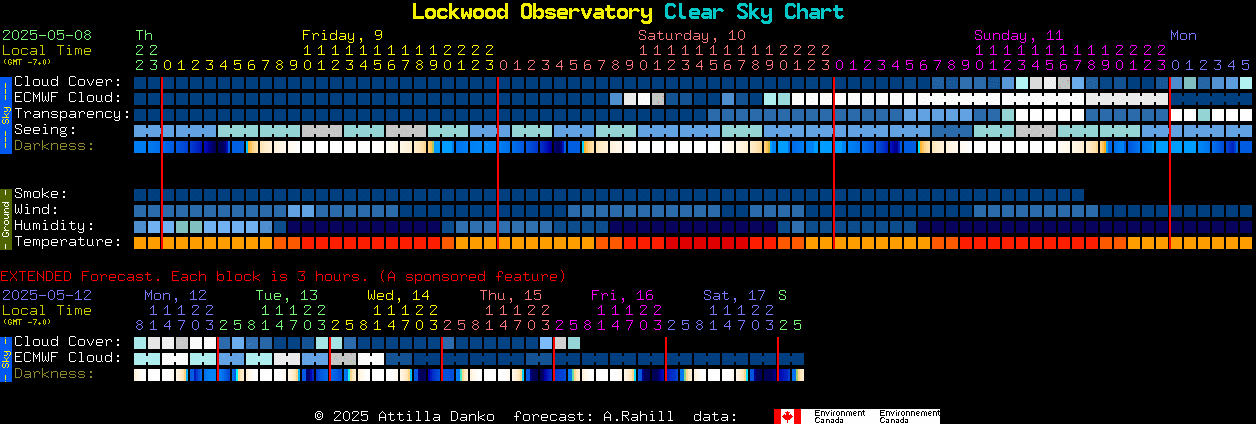Viewport: 1256px width, 424px height.
Task: Click the Wed, 14 extended day header
Action: [398, 295]
